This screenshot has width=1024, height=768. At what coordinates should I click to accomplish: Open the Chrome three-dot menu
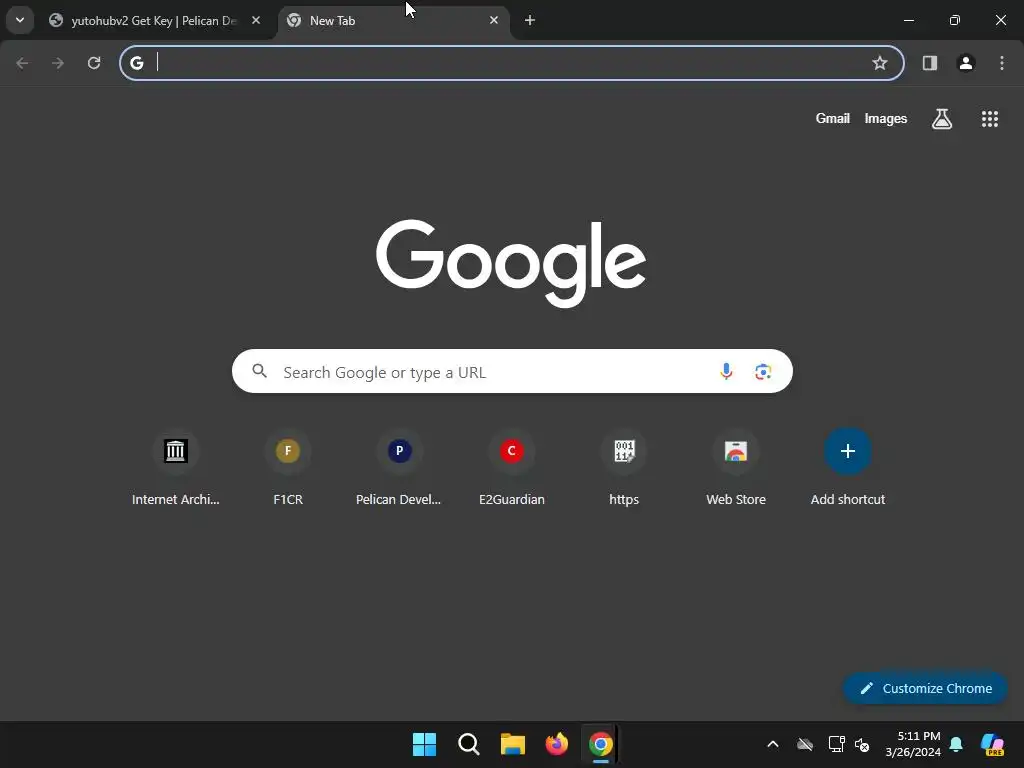tap(1002, 63)
